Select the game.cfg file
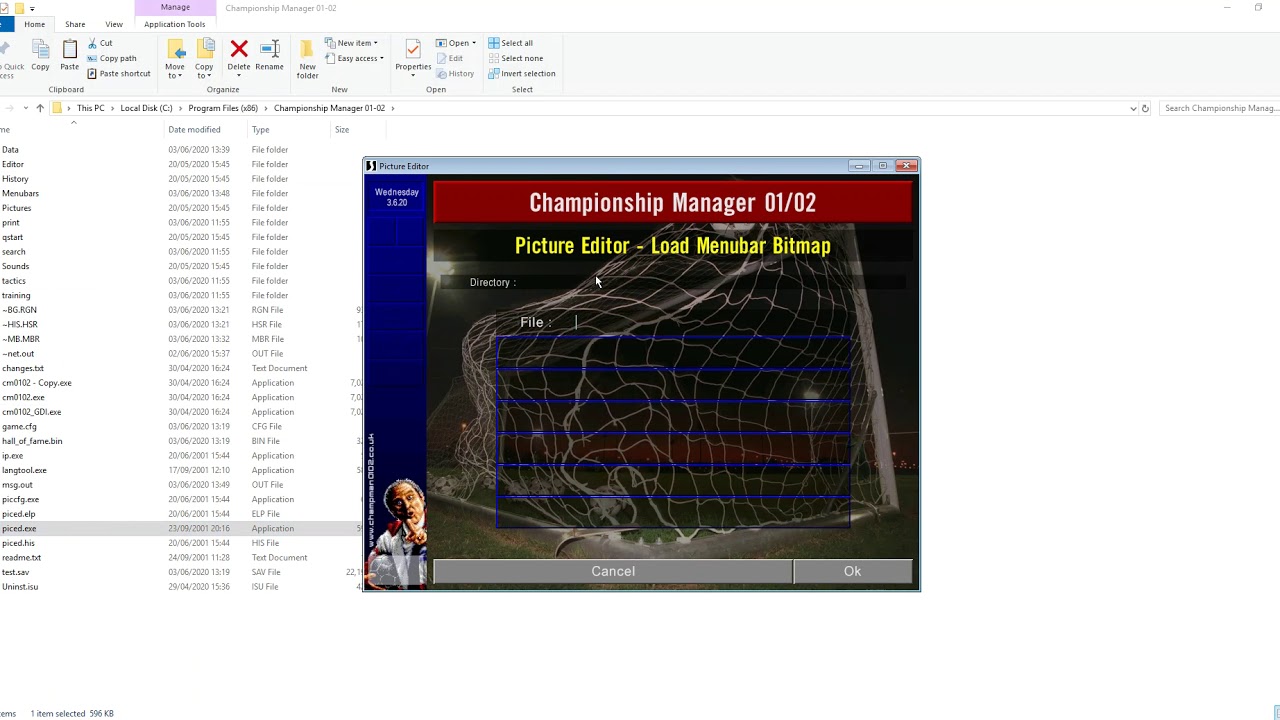This screenshot has height=720, width=1280. [x=19, y=426]
